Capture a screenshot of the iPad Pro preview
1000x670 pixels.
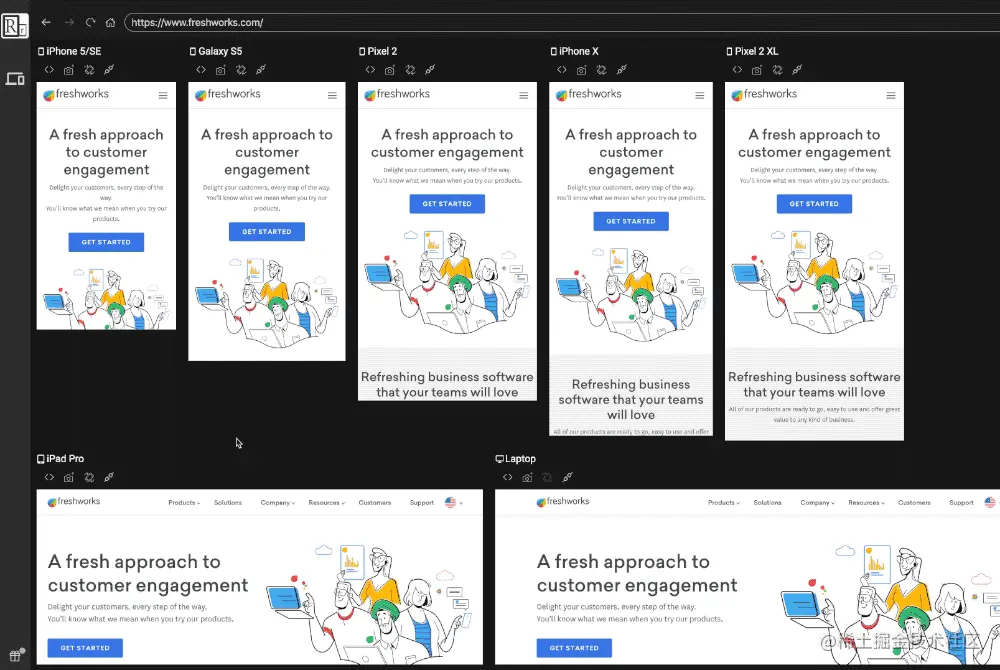(x=69, y=477)
